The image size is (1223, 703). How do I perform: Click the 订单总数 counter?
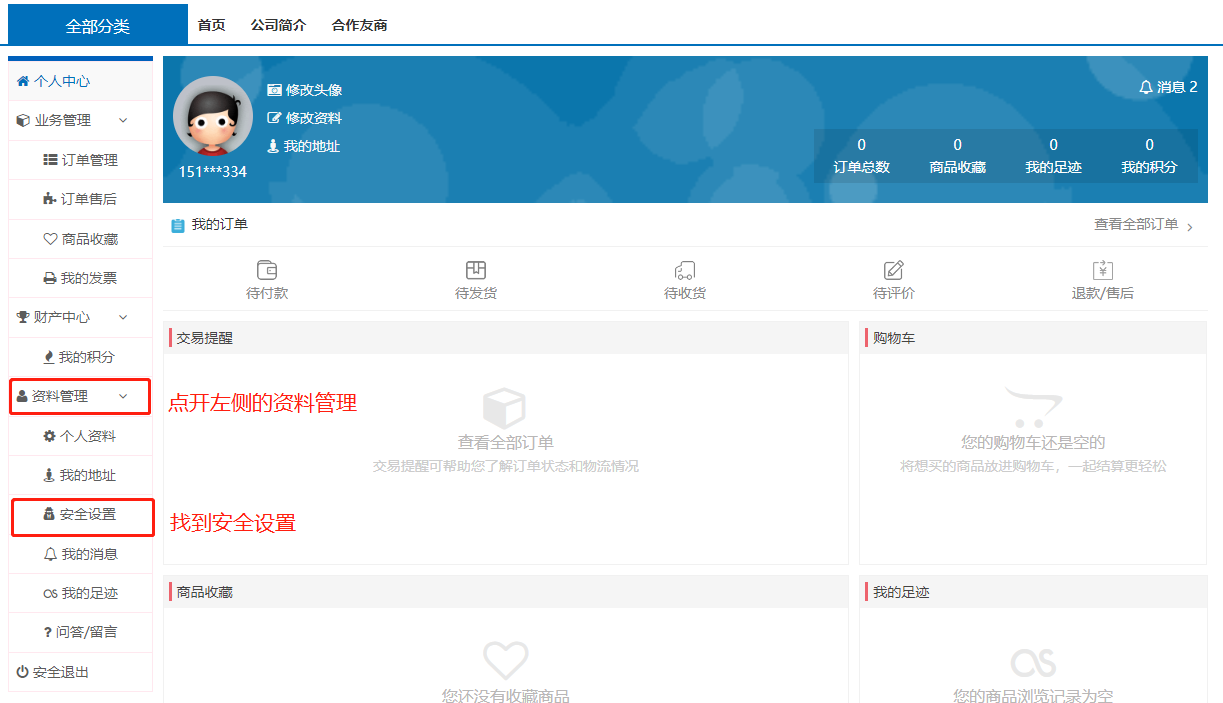point(862,156)
